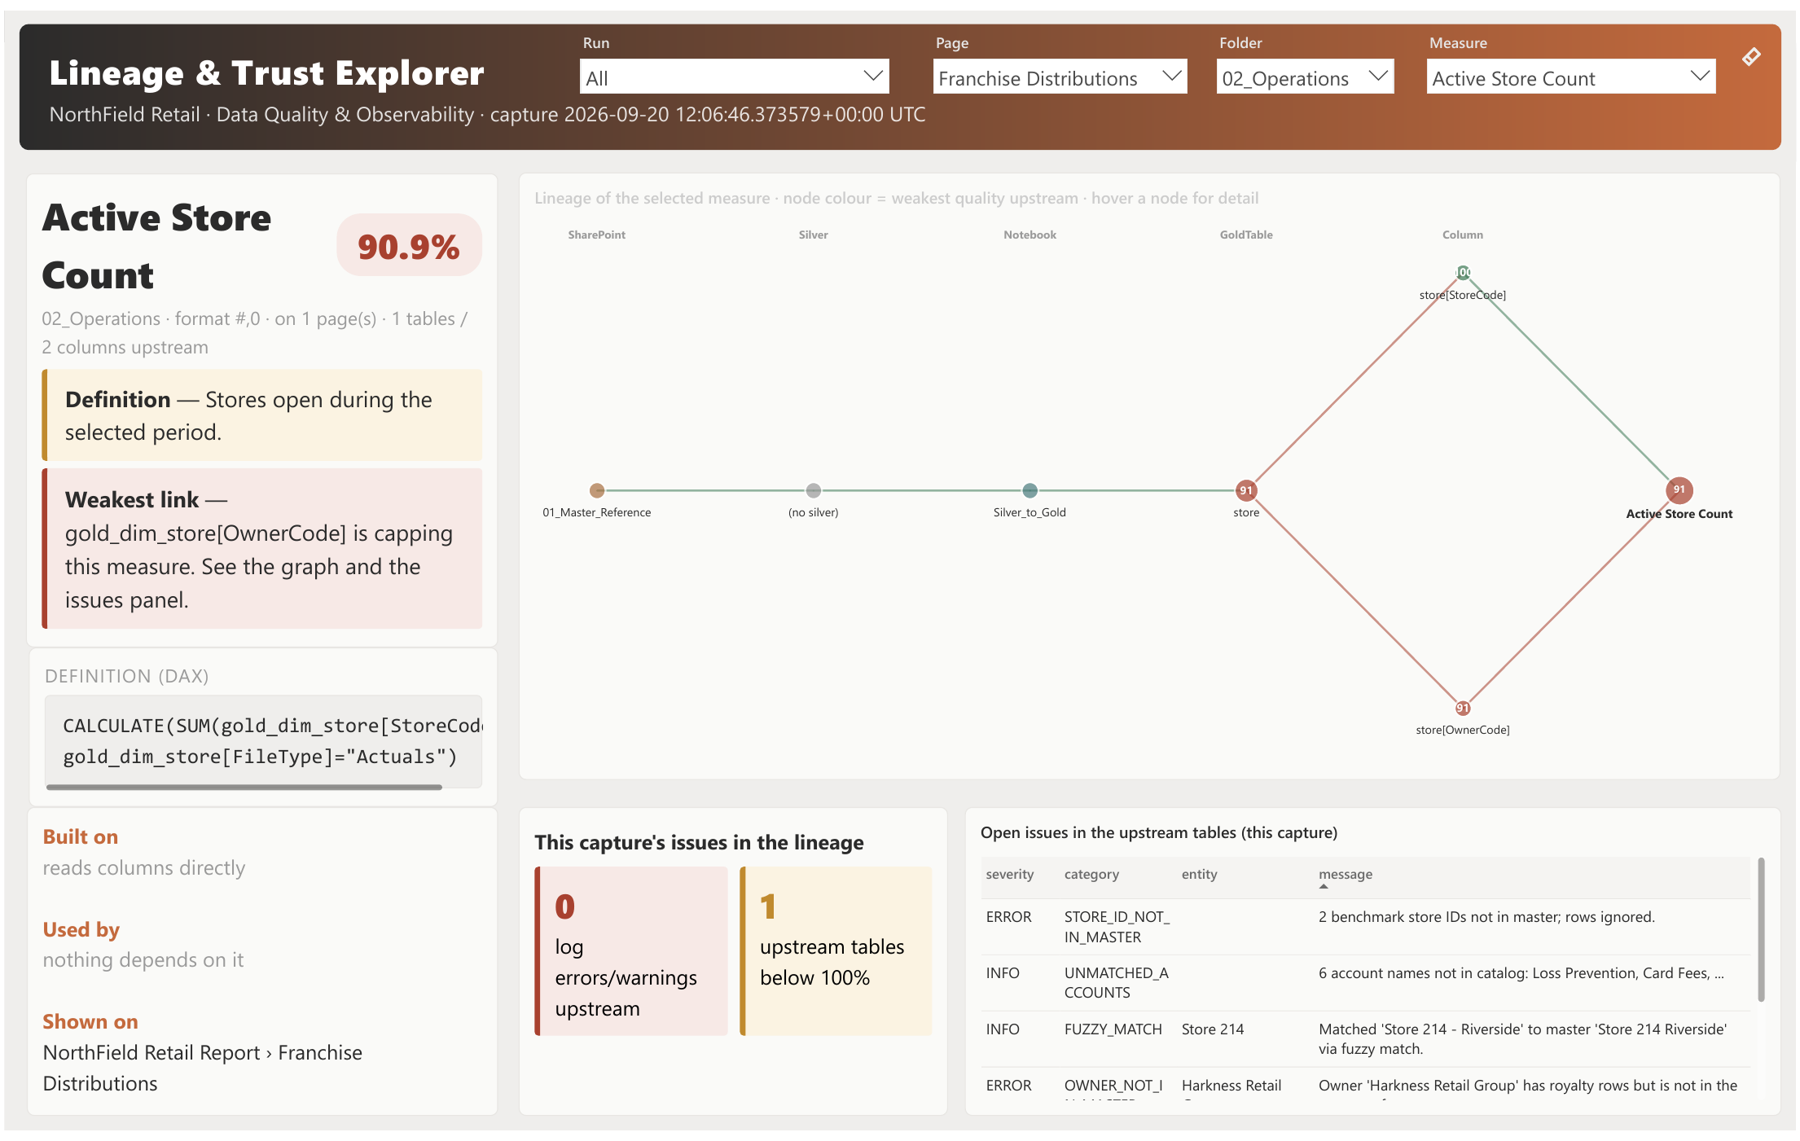The width and height of the screenshot is (1800, 1141).
Task: Select the Active Store Count graph node
Action: pos(1679,490)
